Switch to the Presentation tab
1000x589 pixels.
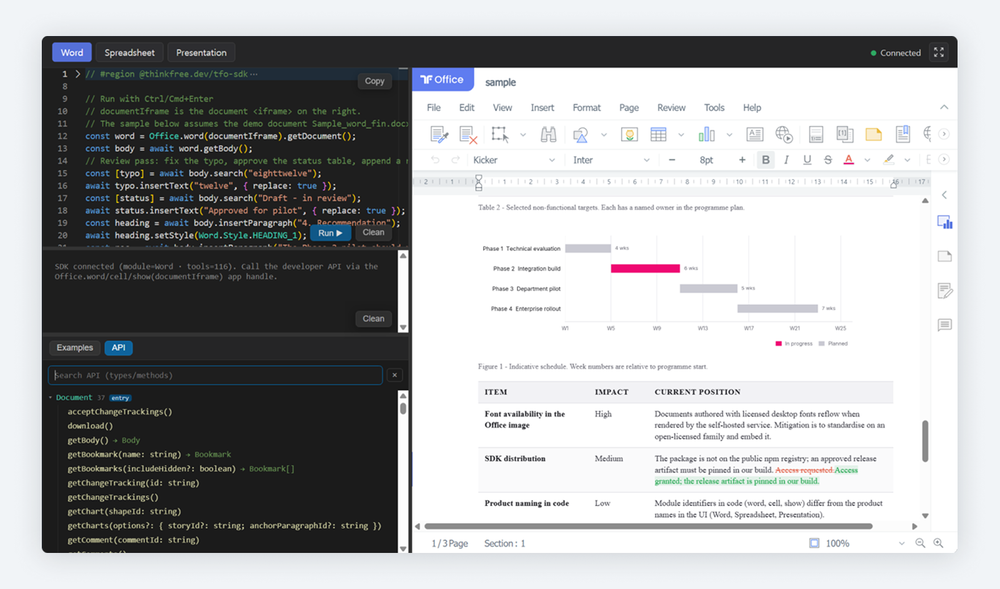201,53
